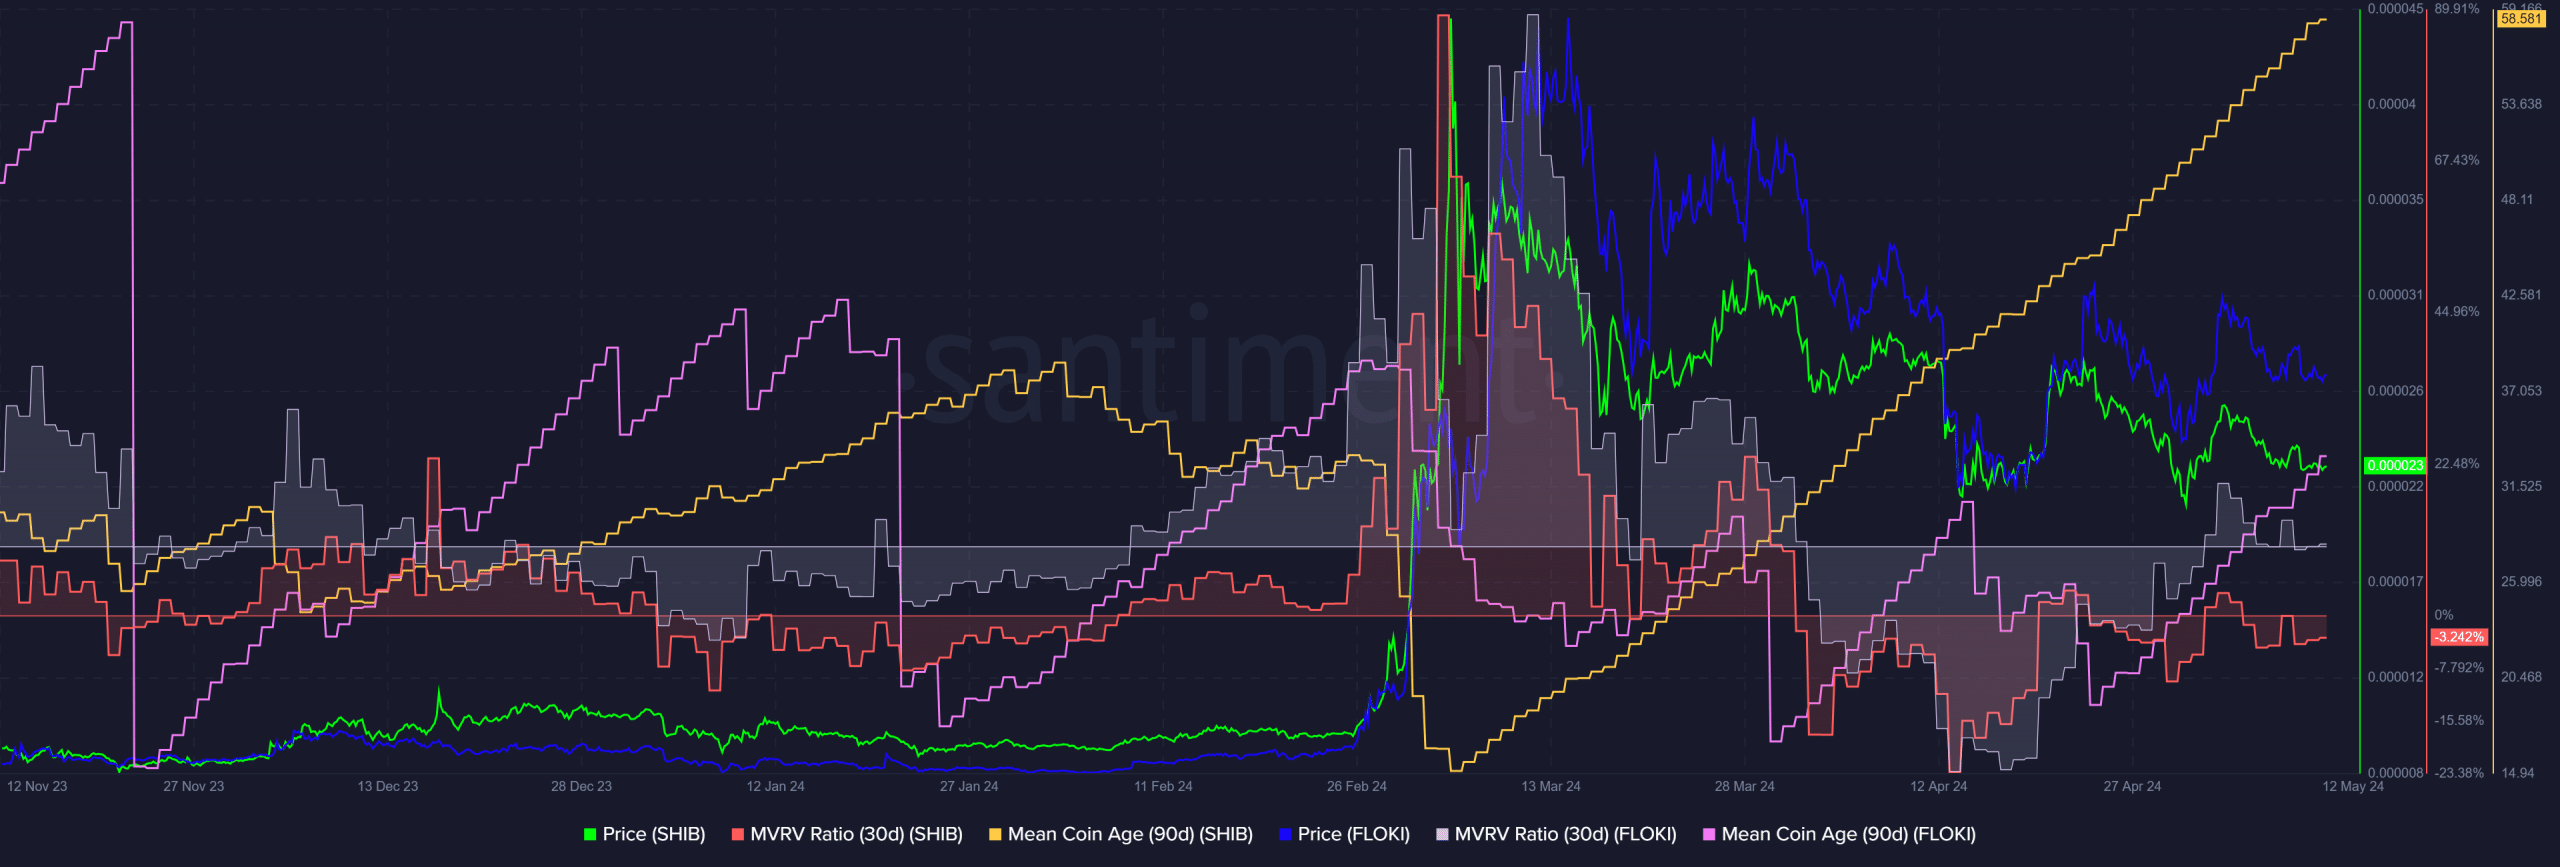Click the orange Mean Coin Age (SHIB) swatch
Image resolution: width=2560 pixels, height=867 pixels.
click(x=995, y=834)
